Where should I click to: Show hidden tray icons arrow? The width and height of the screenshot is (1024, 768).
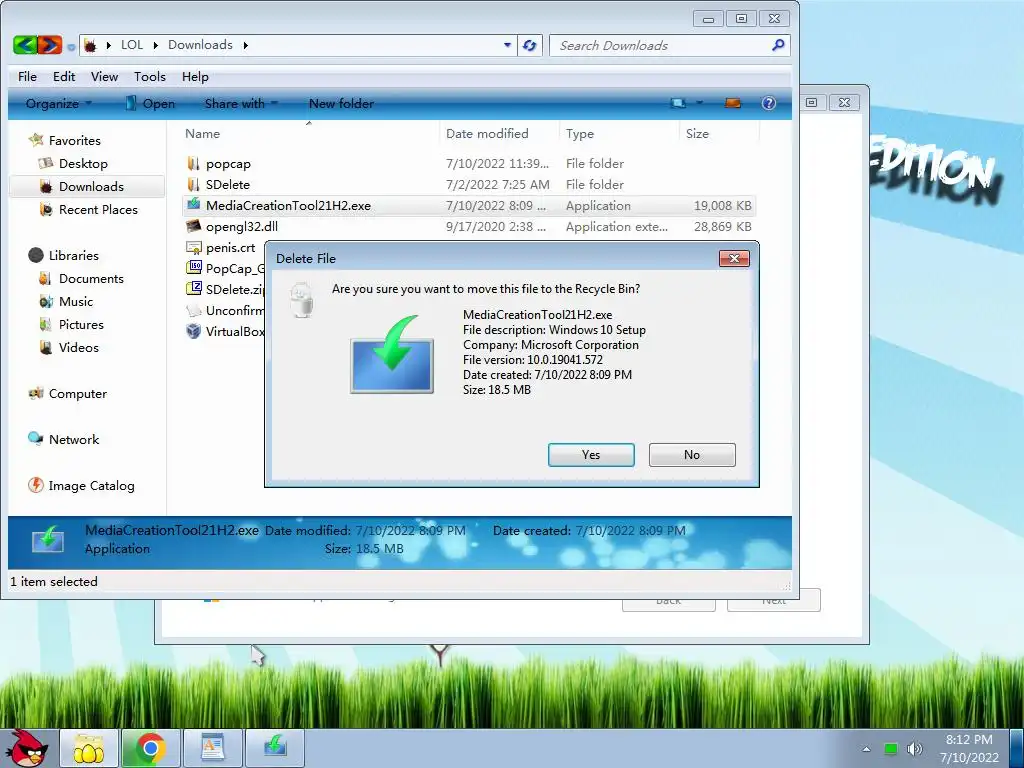tap(866, 749)
